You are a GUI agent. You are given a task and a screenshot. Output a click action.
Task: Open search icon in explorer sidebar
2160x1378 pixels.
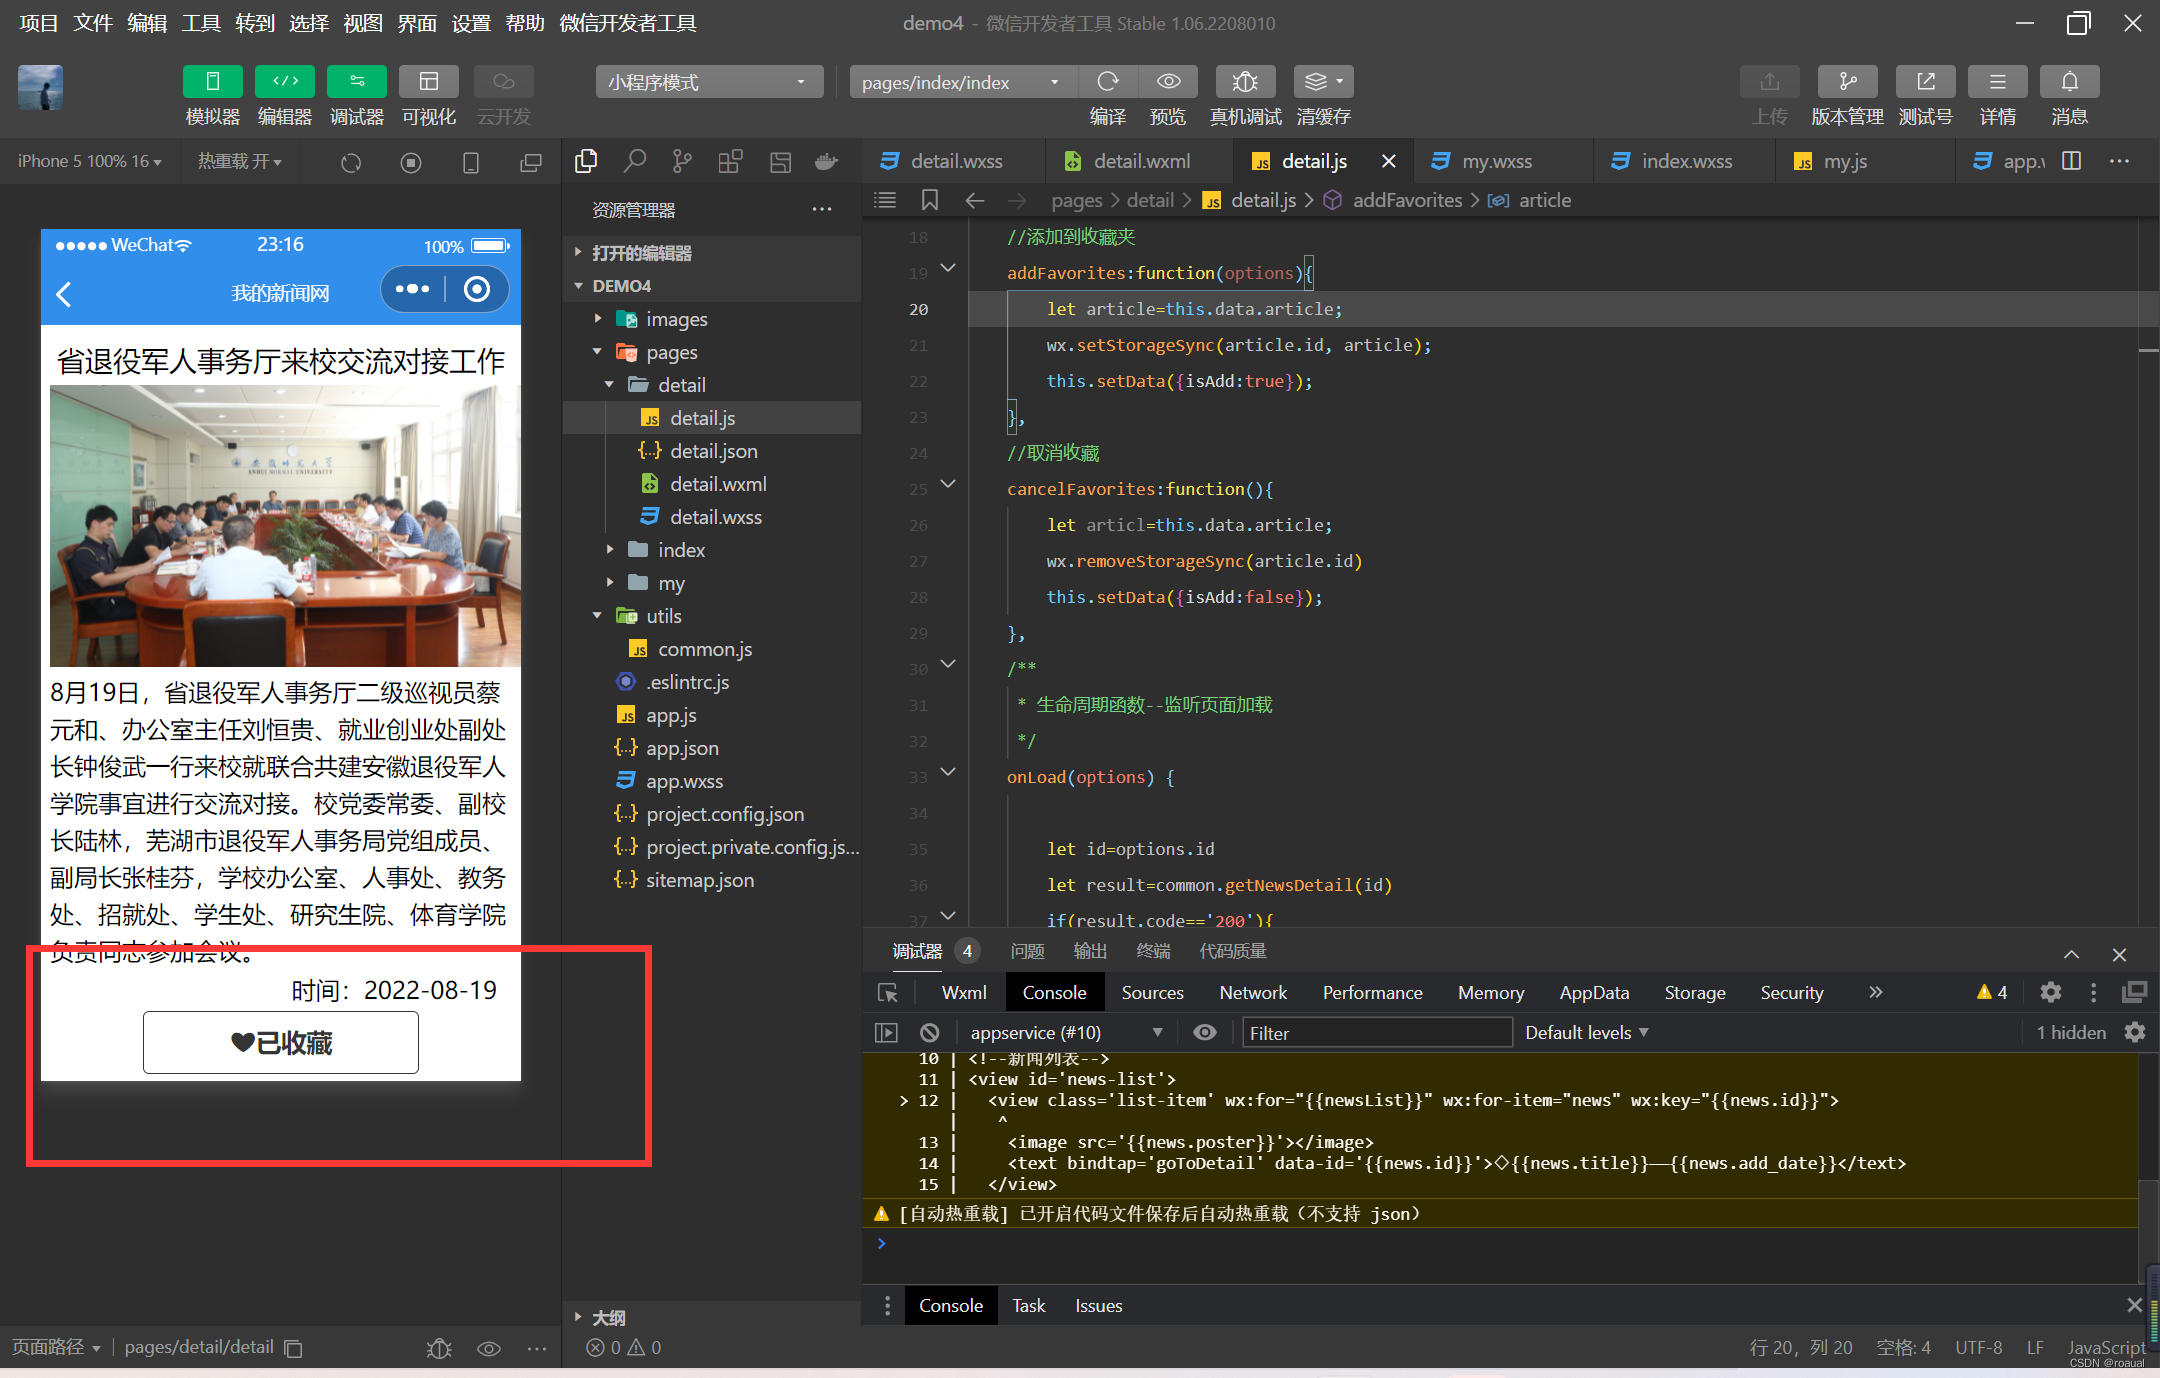634,161
